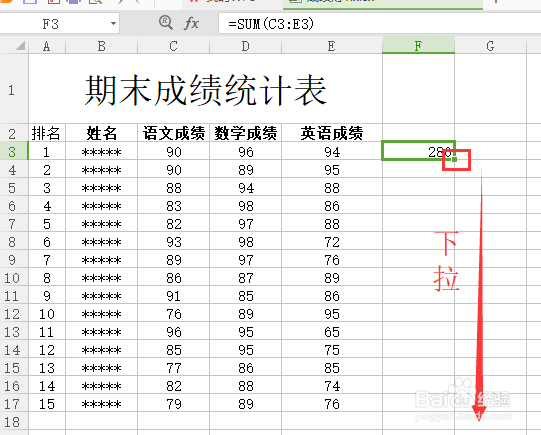Click cell D5 with value 94
Viewport: 541px width, 435px height.
coord(245,188)
